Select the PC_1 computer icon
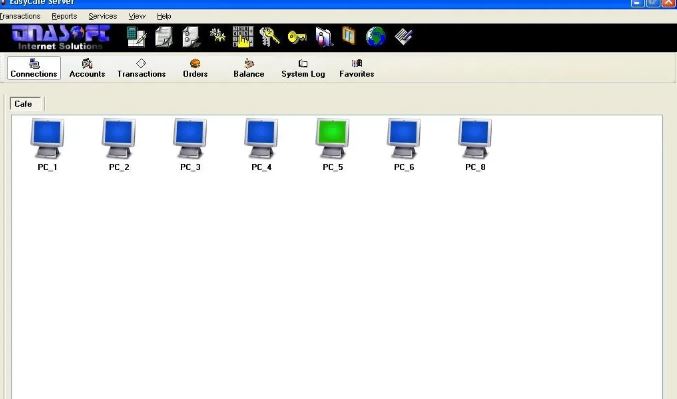 click(x=47, y=145)
